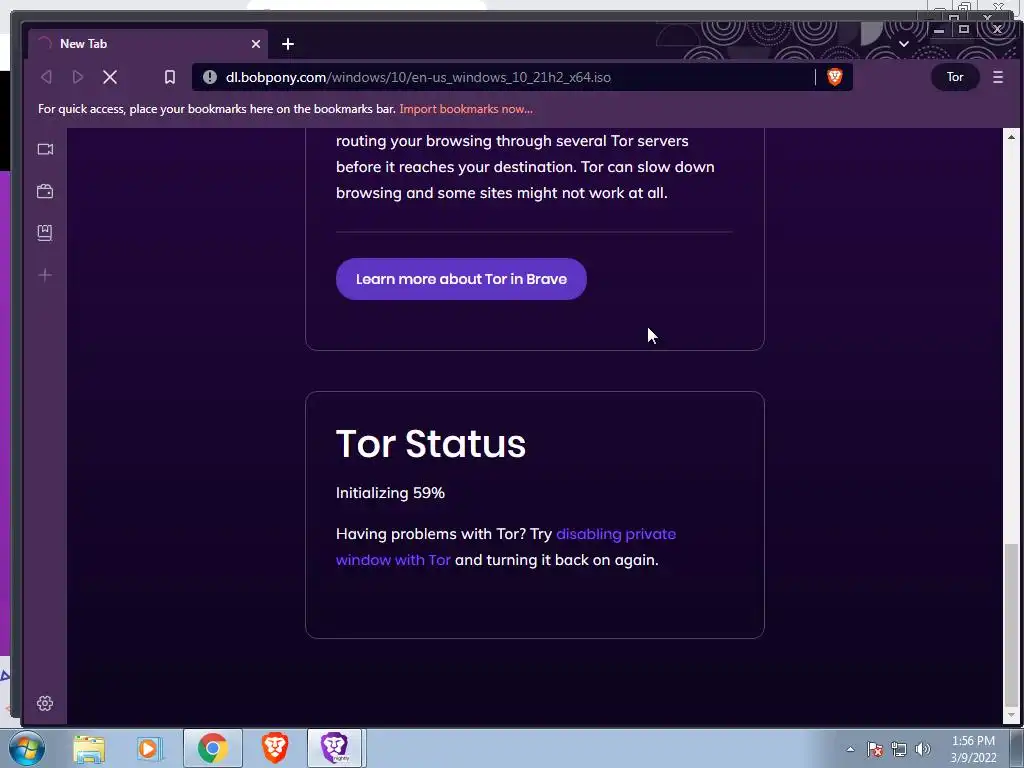Viewport: 1024px width, 768px height.
Task: Click the disabling private window with Tor link
Action: pos(505,547)
